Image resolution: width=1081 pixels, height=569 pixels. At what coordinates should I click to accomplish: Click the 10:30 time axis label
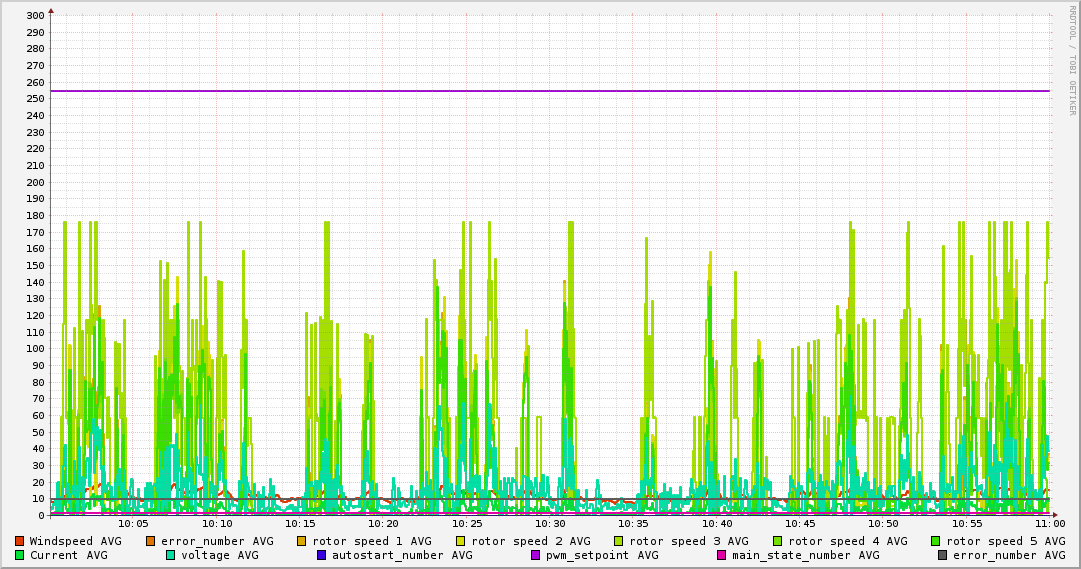click(x=550, y=523)
